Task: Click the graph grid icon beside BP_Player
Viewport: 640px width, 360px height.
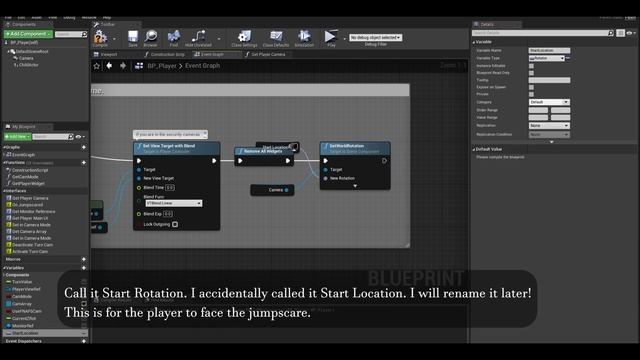Action: (x=139, y=66)
